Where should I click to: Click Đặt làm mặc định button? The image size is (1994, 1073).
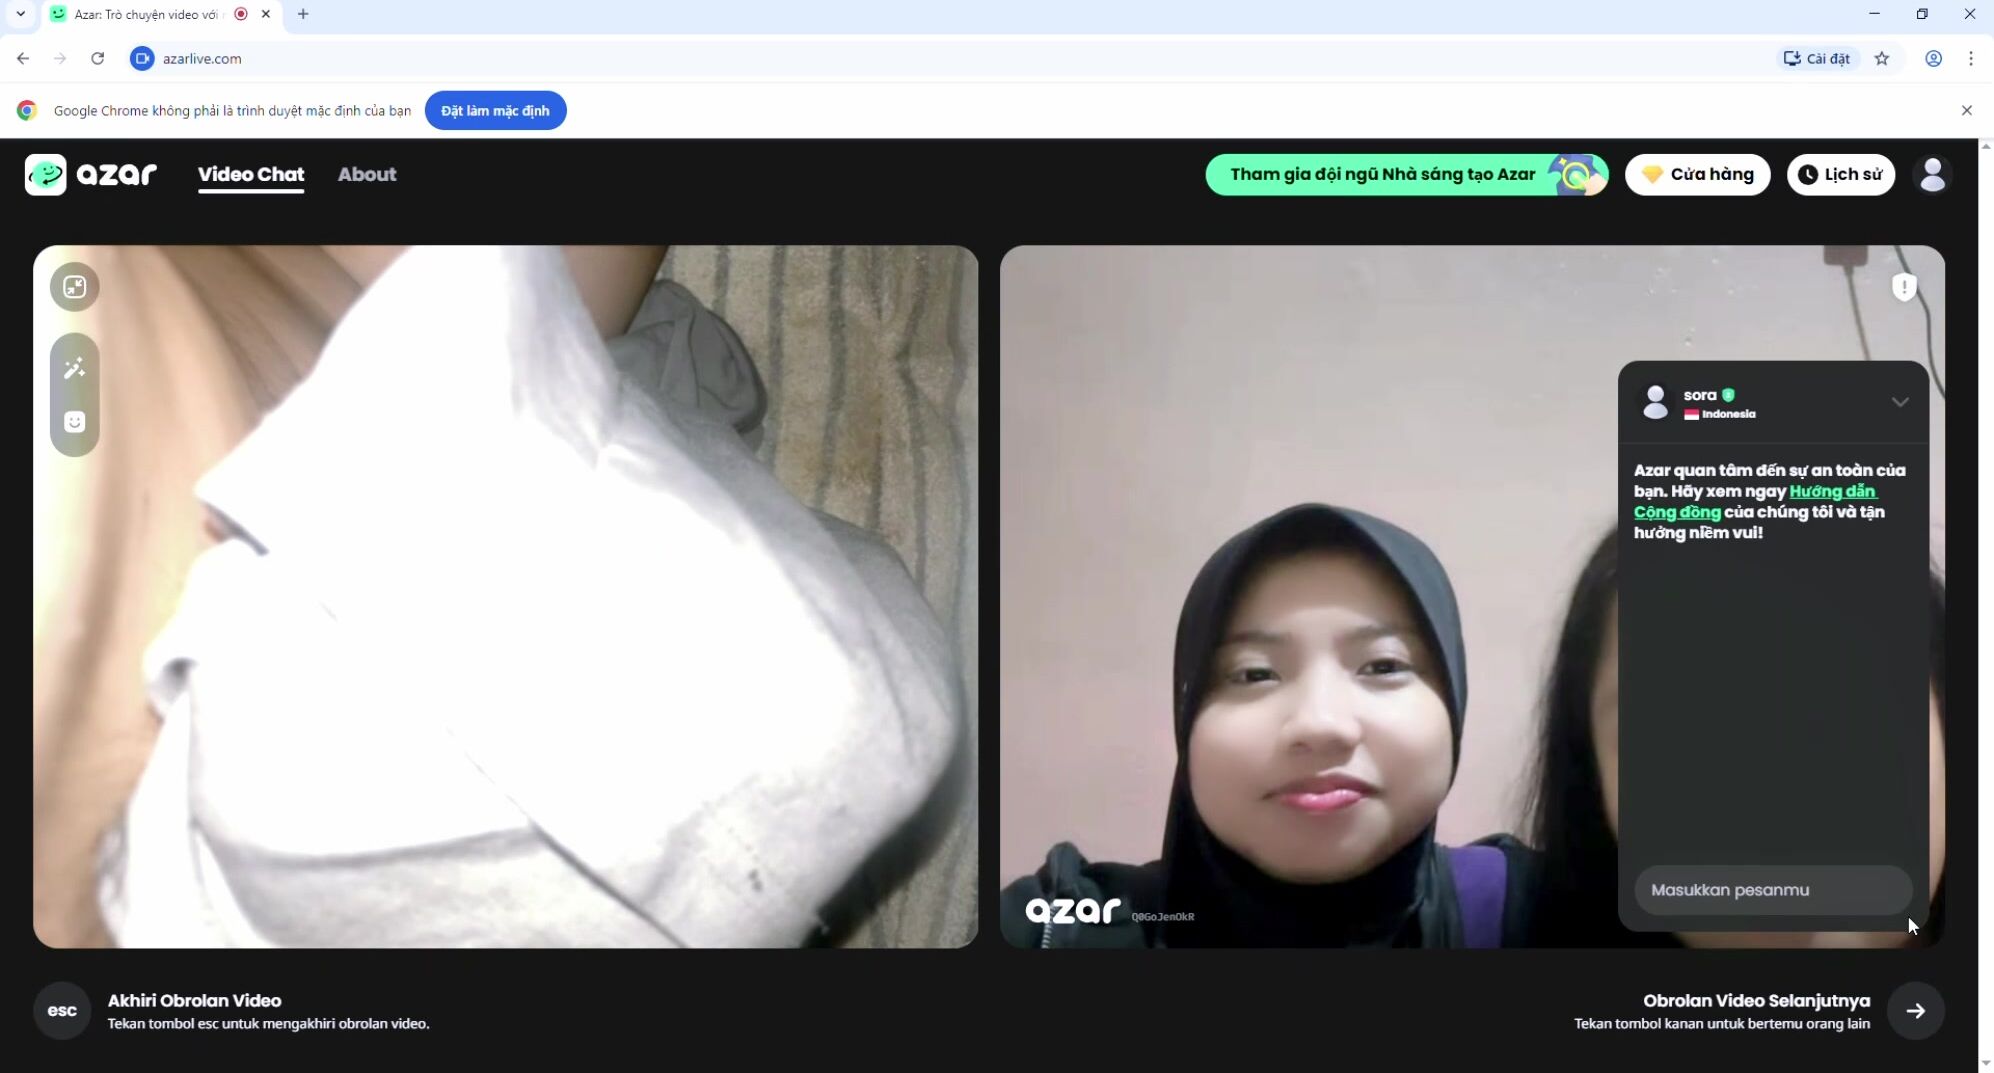click(495, 110)
